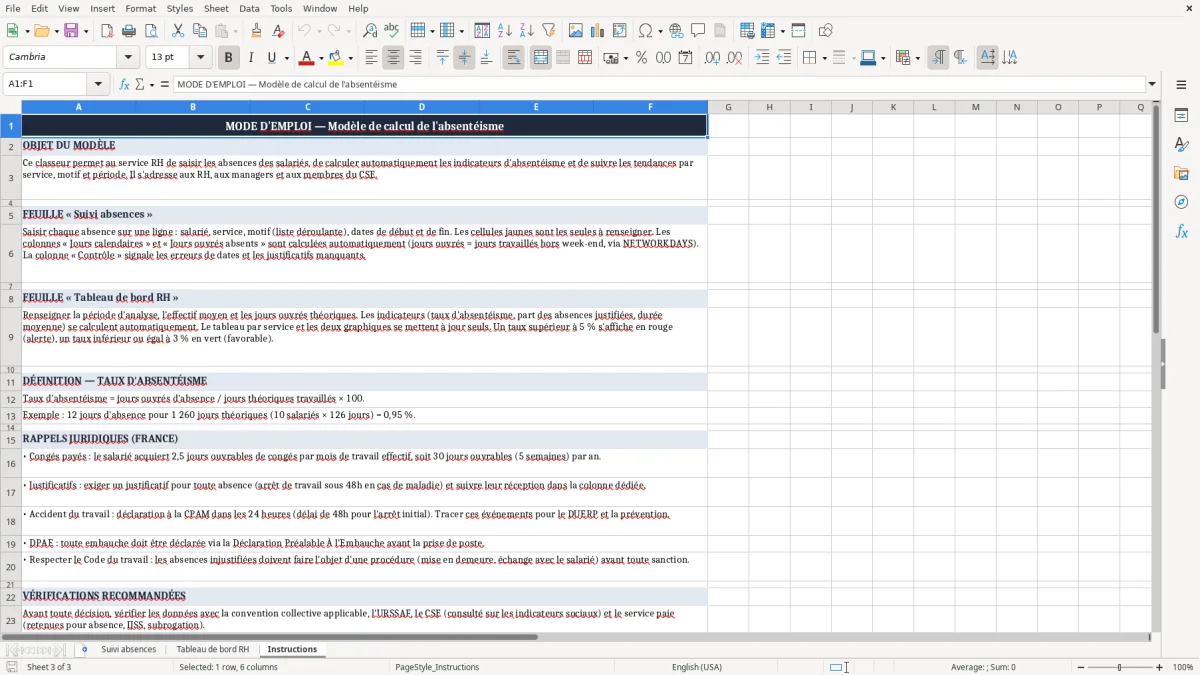Image resolution: width=1200 pixels, height=675 pixels.
Task: Click the Merge and Center Cells icon
Action: point(541,58)
